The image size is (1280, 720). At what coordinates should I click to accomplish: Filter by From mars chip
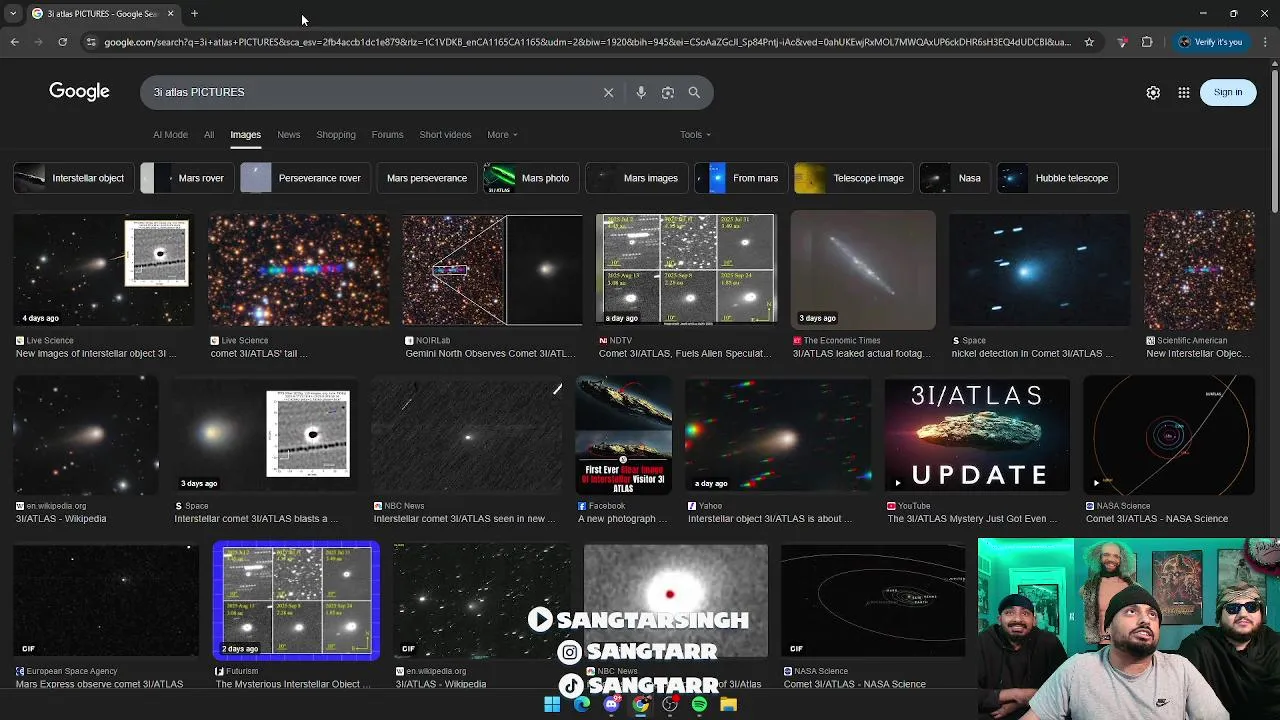740,178
